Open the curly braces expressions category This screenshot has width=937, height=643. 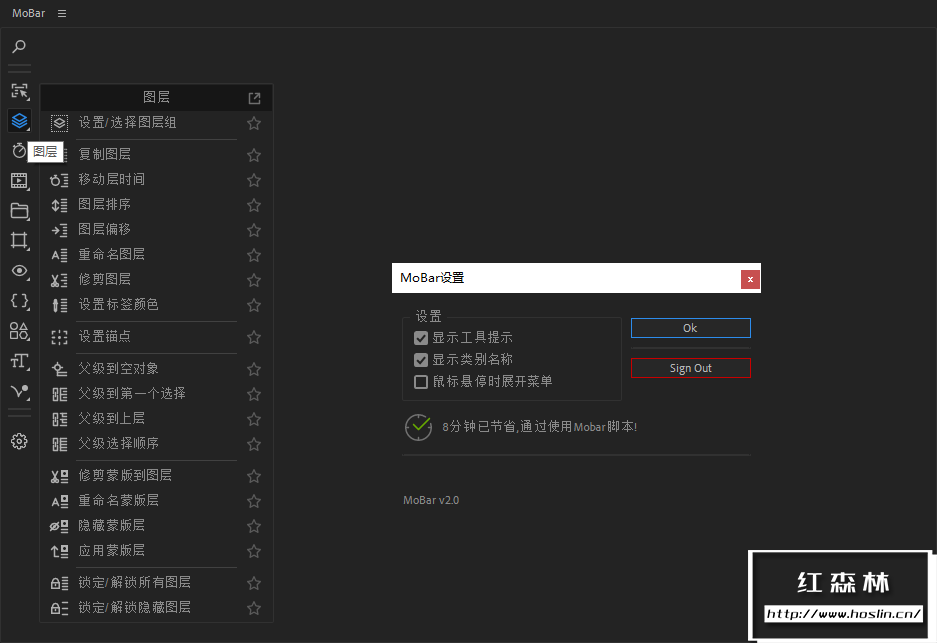tap(19, 301)
